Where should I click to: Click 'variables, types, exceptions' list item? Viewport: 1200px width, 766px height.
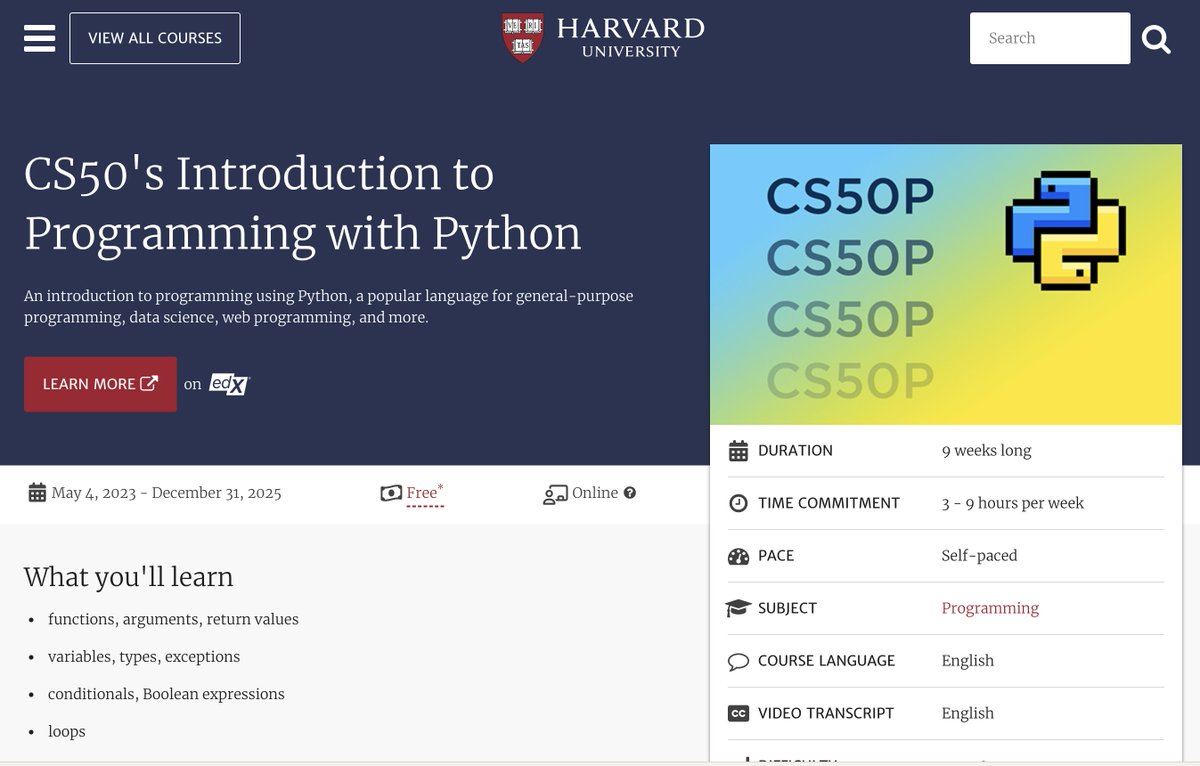click(144, 657)
